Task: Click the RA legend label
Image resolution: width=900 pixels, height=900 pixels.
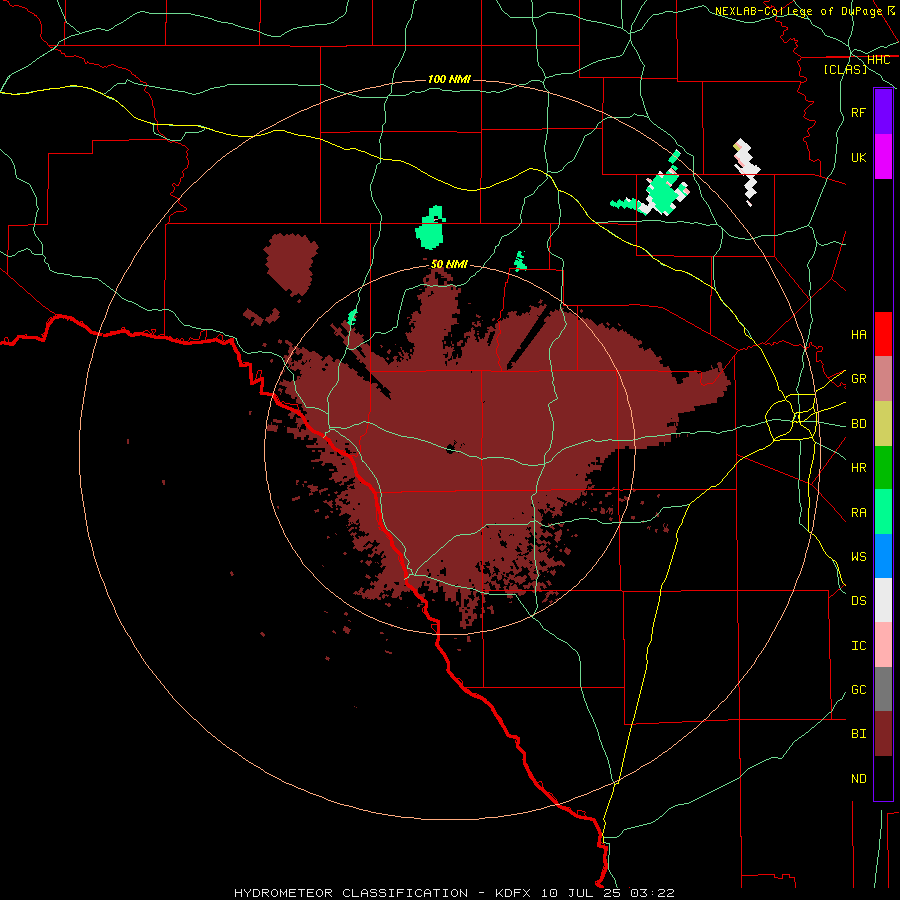Action: coord(859,513)
